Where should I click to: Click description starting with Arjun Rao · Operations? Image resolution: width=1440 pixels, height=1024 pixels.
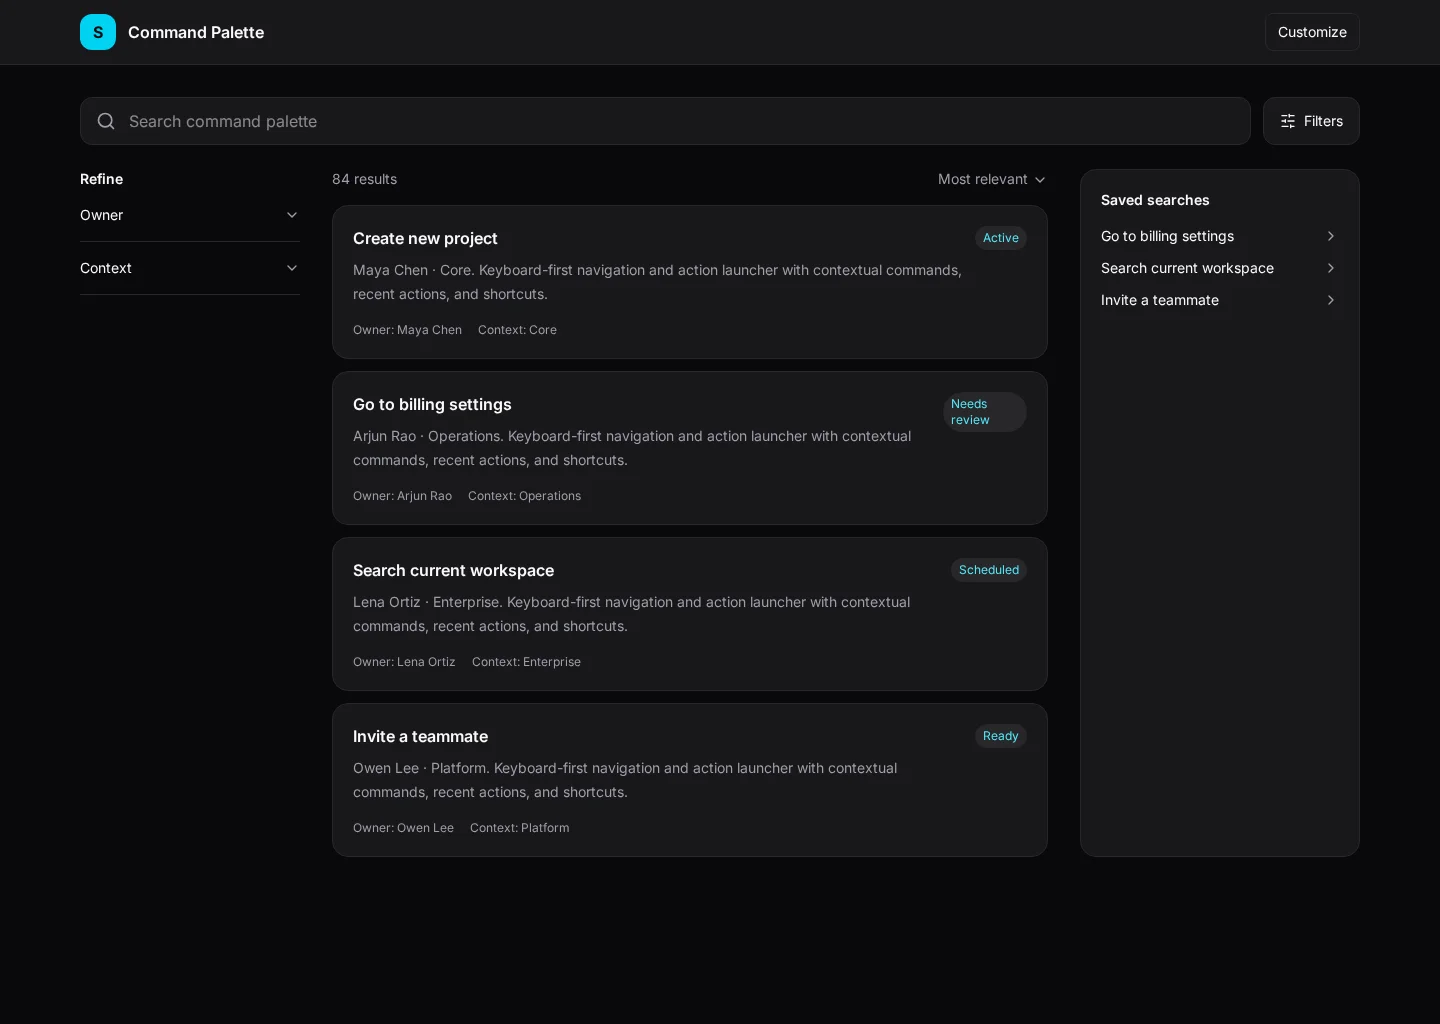(632, 448)
